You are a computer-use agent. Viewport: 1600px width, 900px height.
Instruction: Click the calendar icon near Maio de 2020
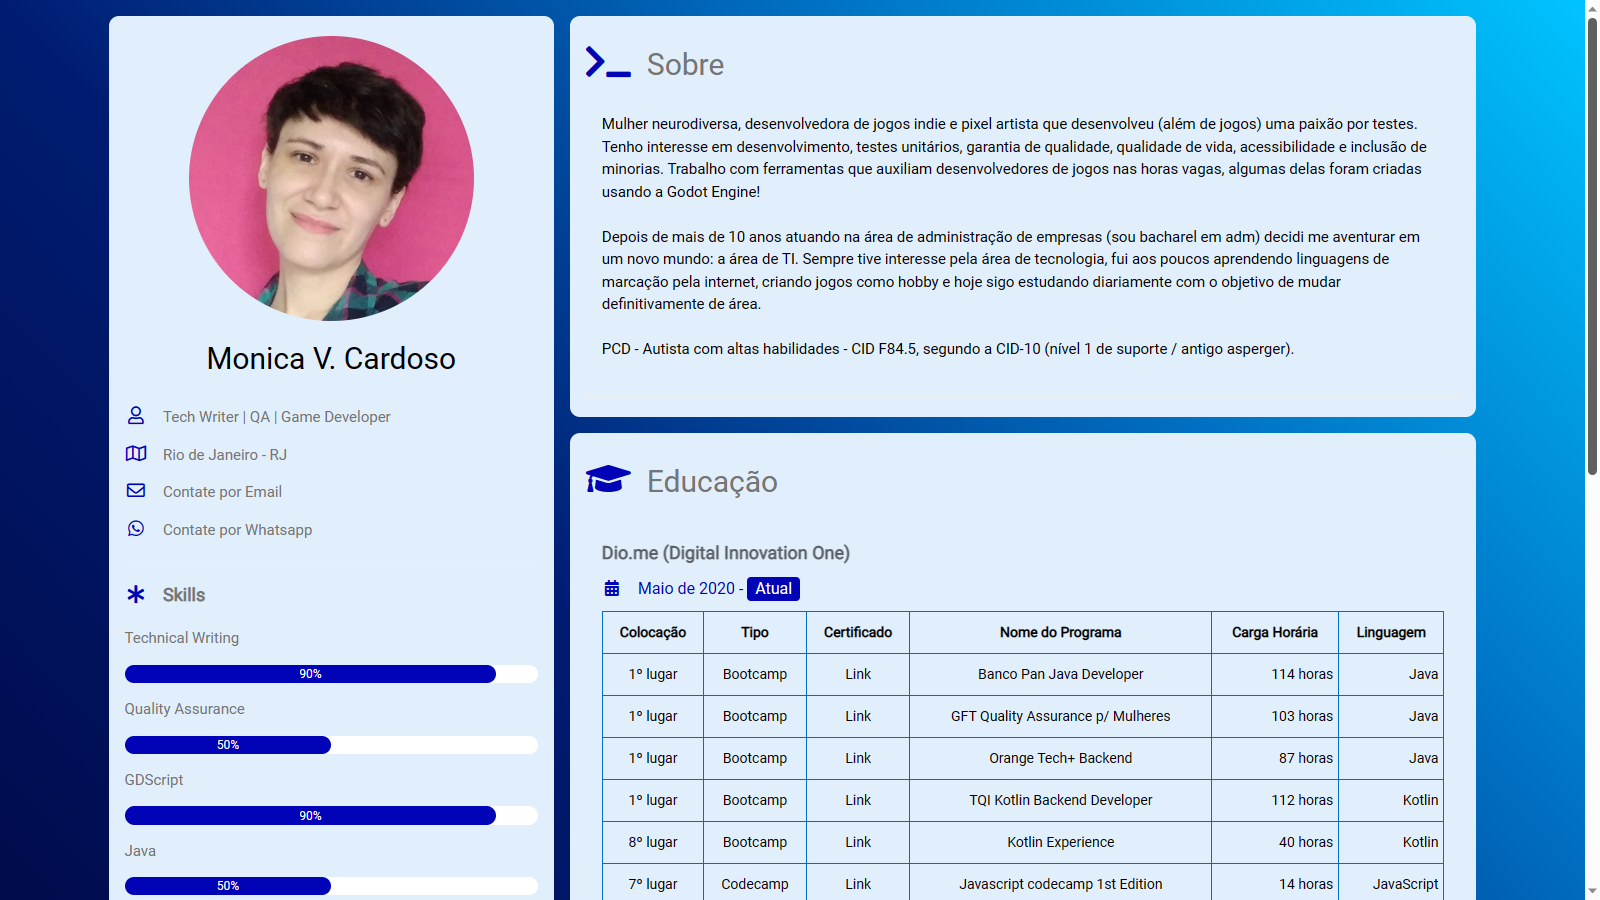(612, 588)
